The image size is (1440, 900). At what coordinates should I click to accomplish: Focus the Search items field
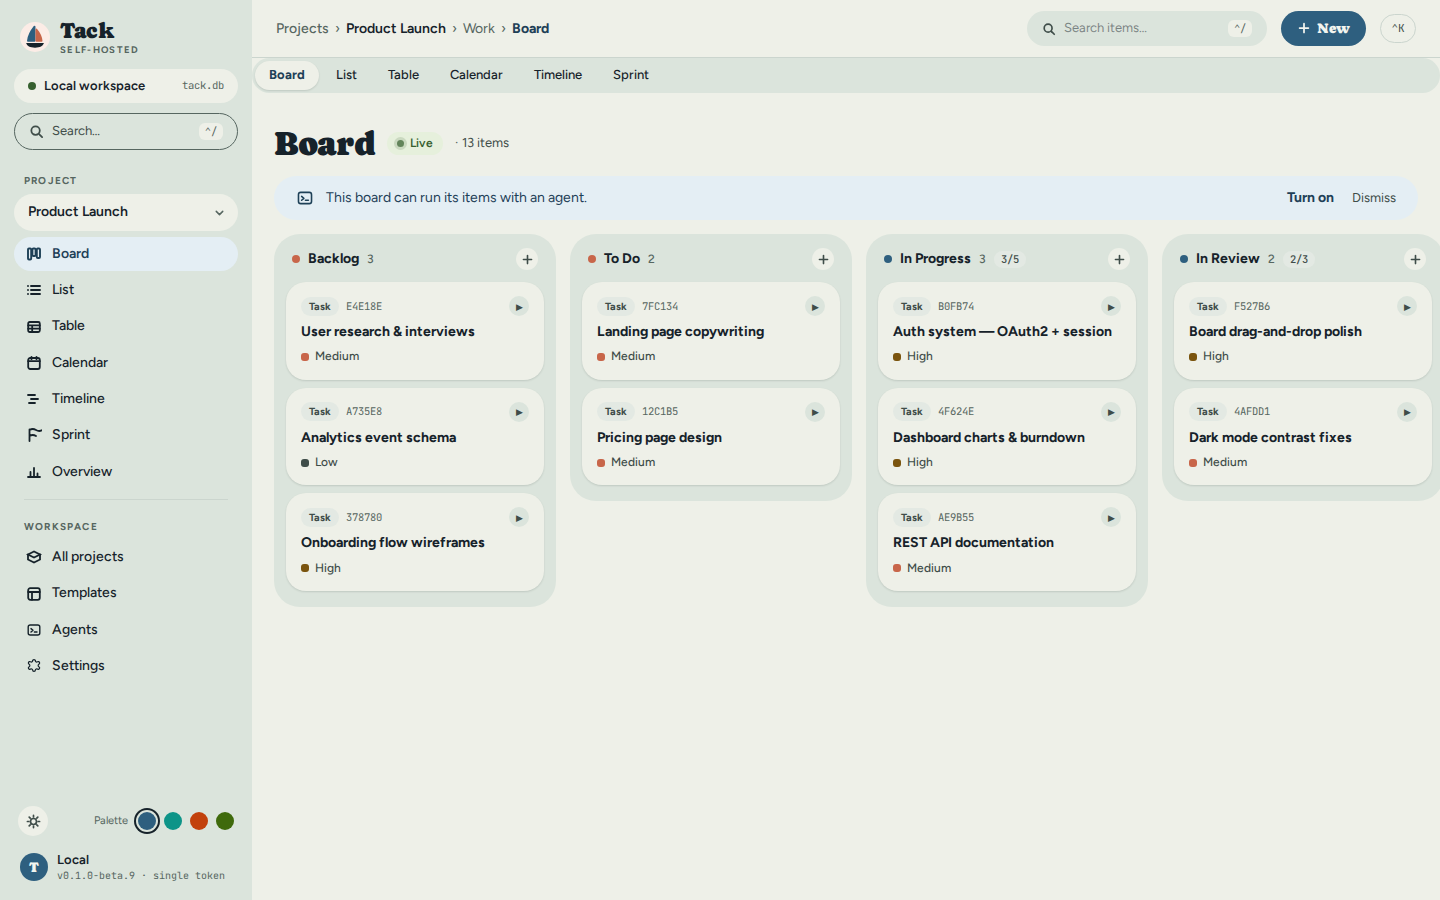(1147, 28)
